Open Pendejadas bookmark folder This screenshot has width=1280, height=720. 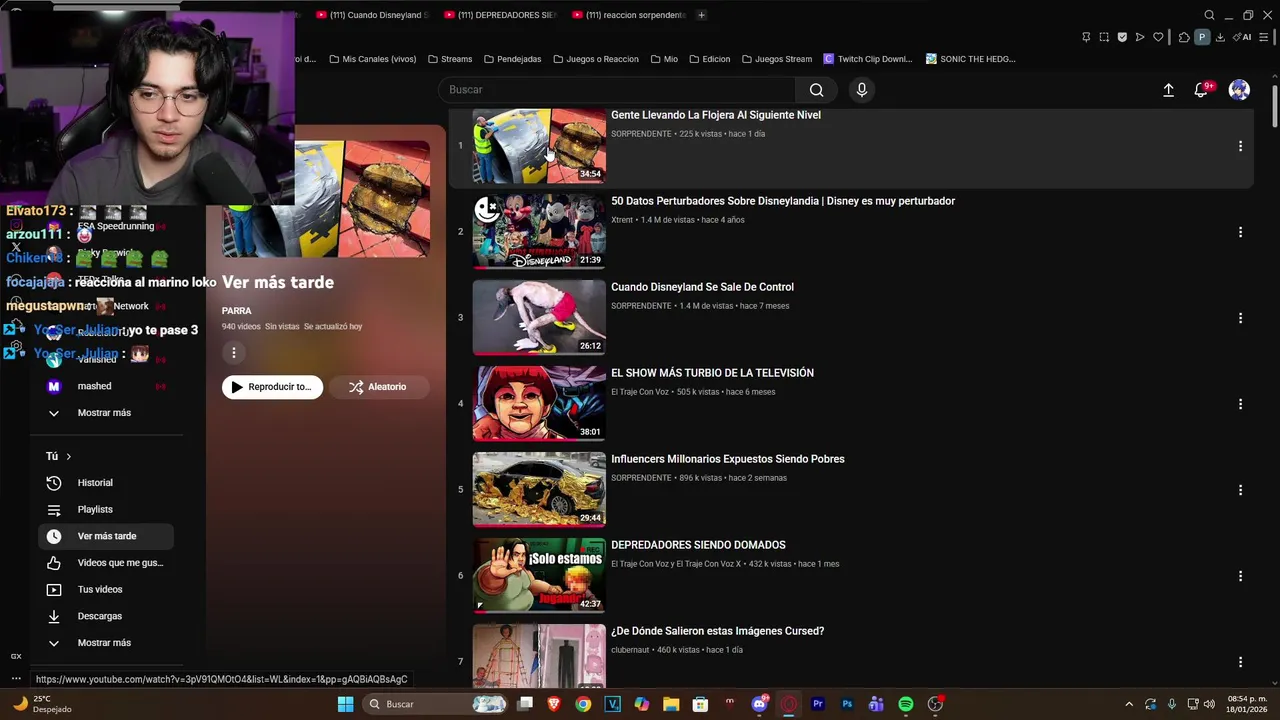[x=511, y=59]
